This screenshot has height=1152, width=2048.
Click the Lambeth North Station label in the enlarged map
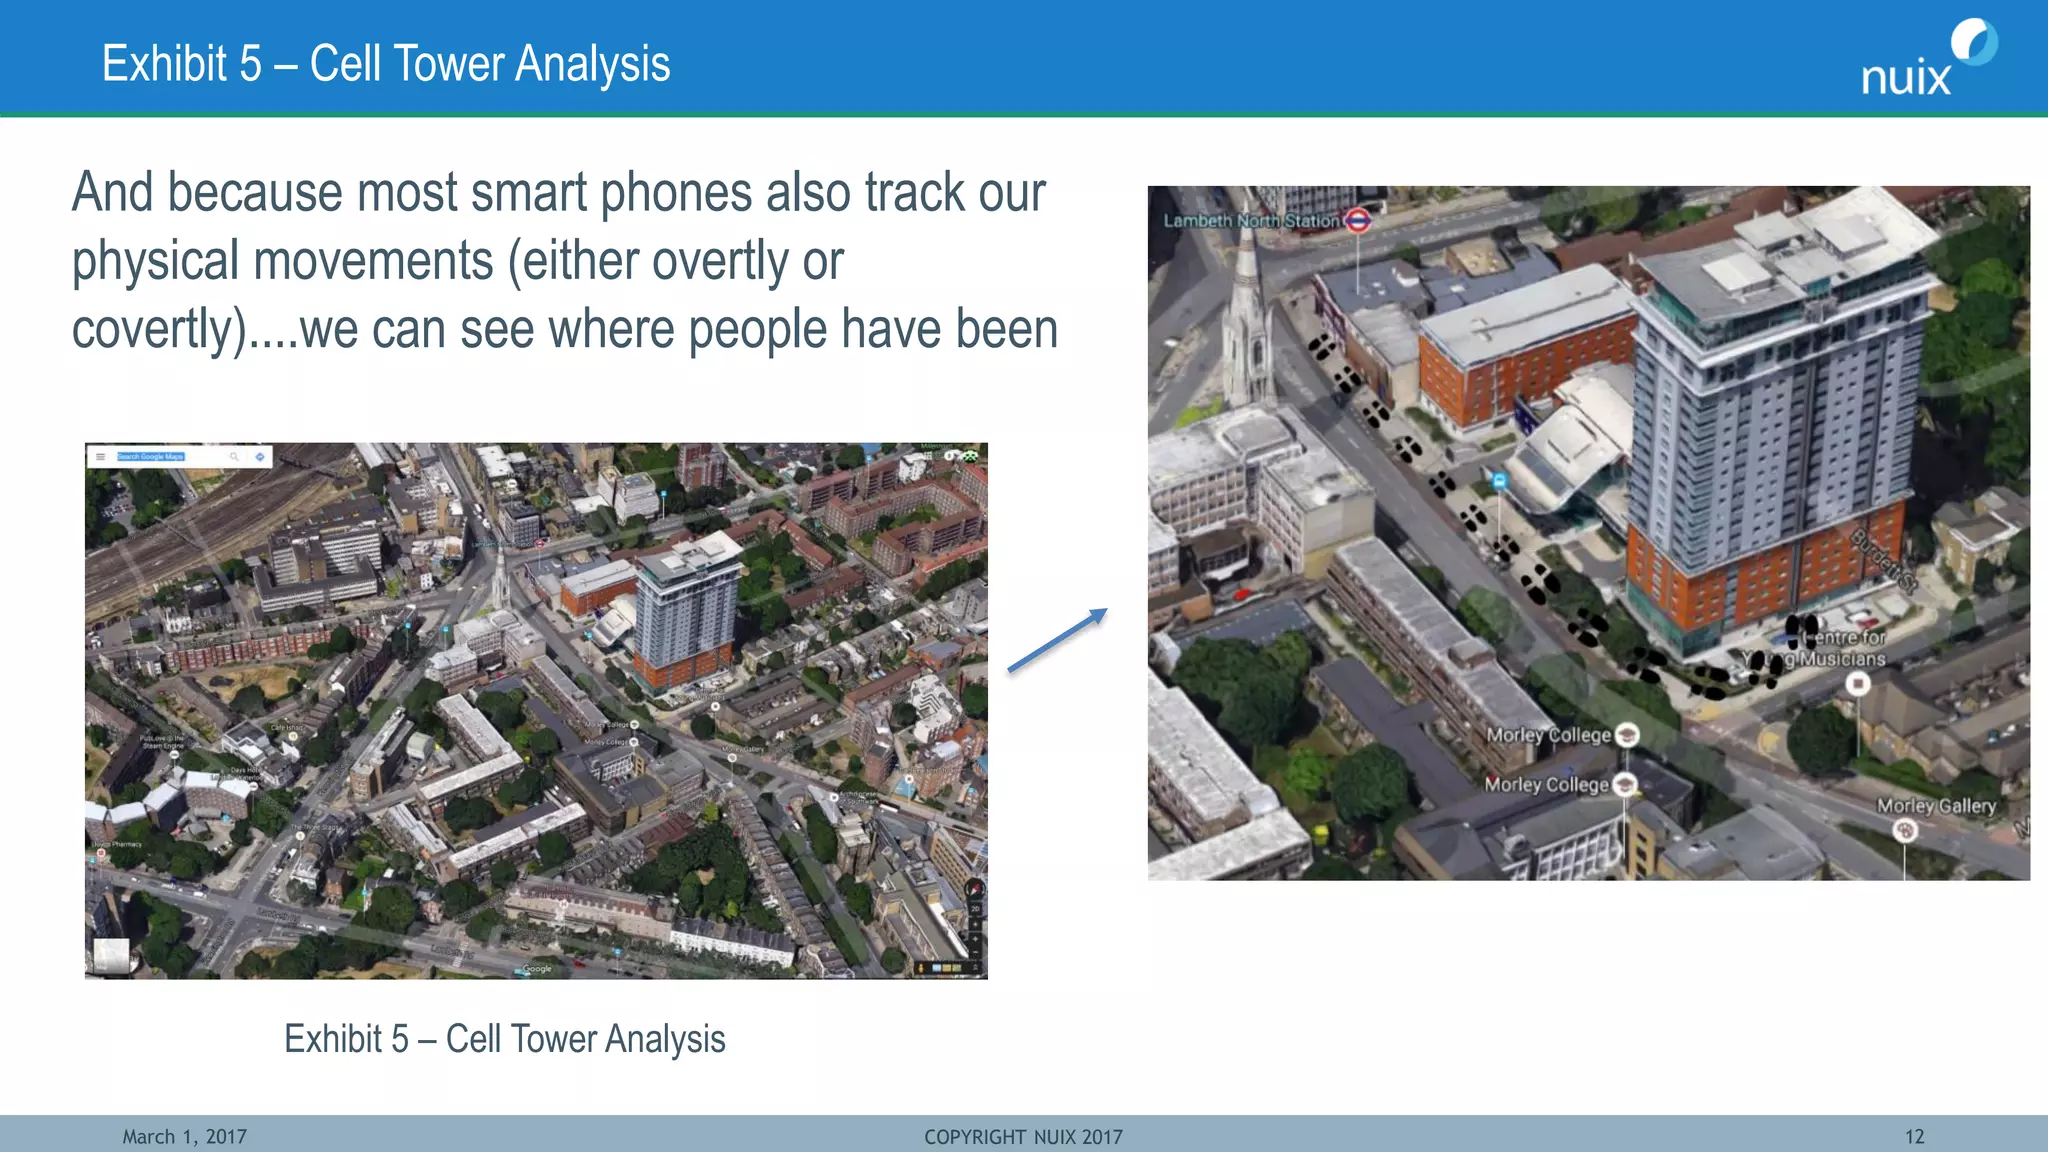click(1251, 220)
